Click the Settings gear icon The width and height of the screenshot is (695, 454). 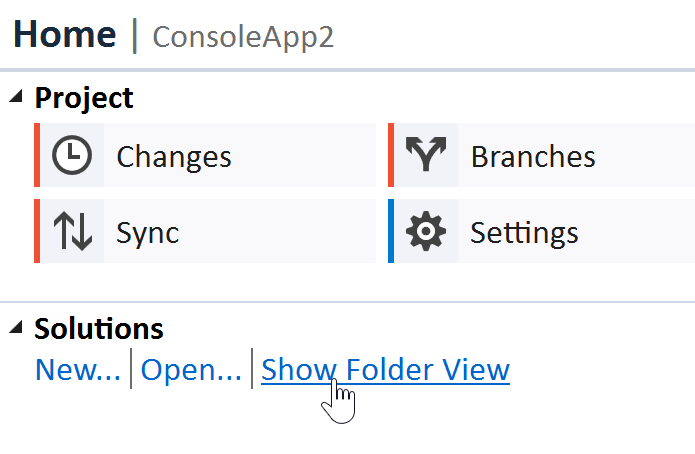tap(426, 232)
